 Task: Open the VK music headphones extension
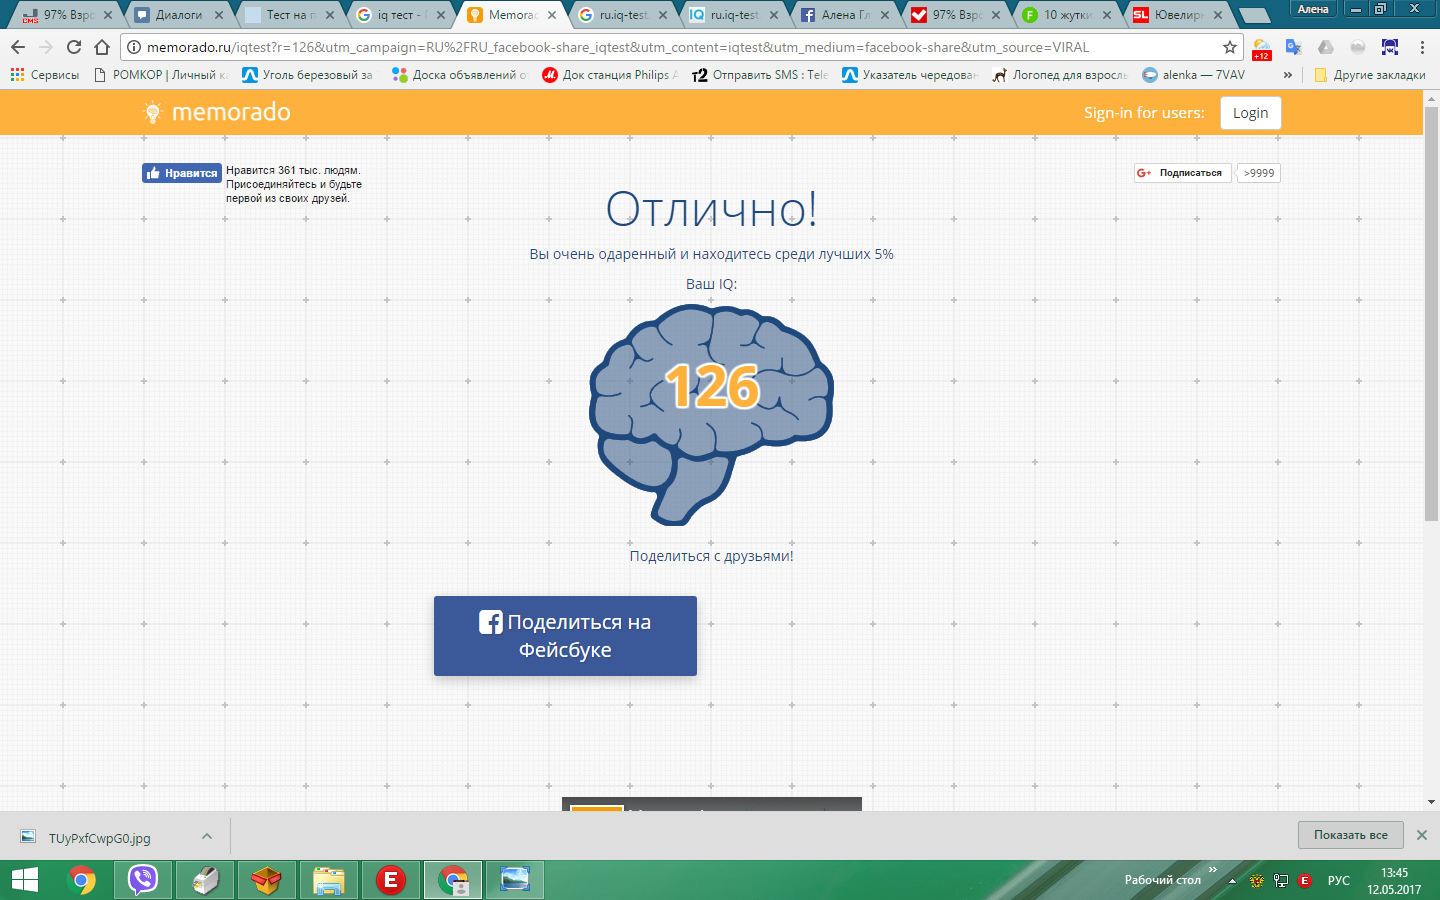point(1390,47)
